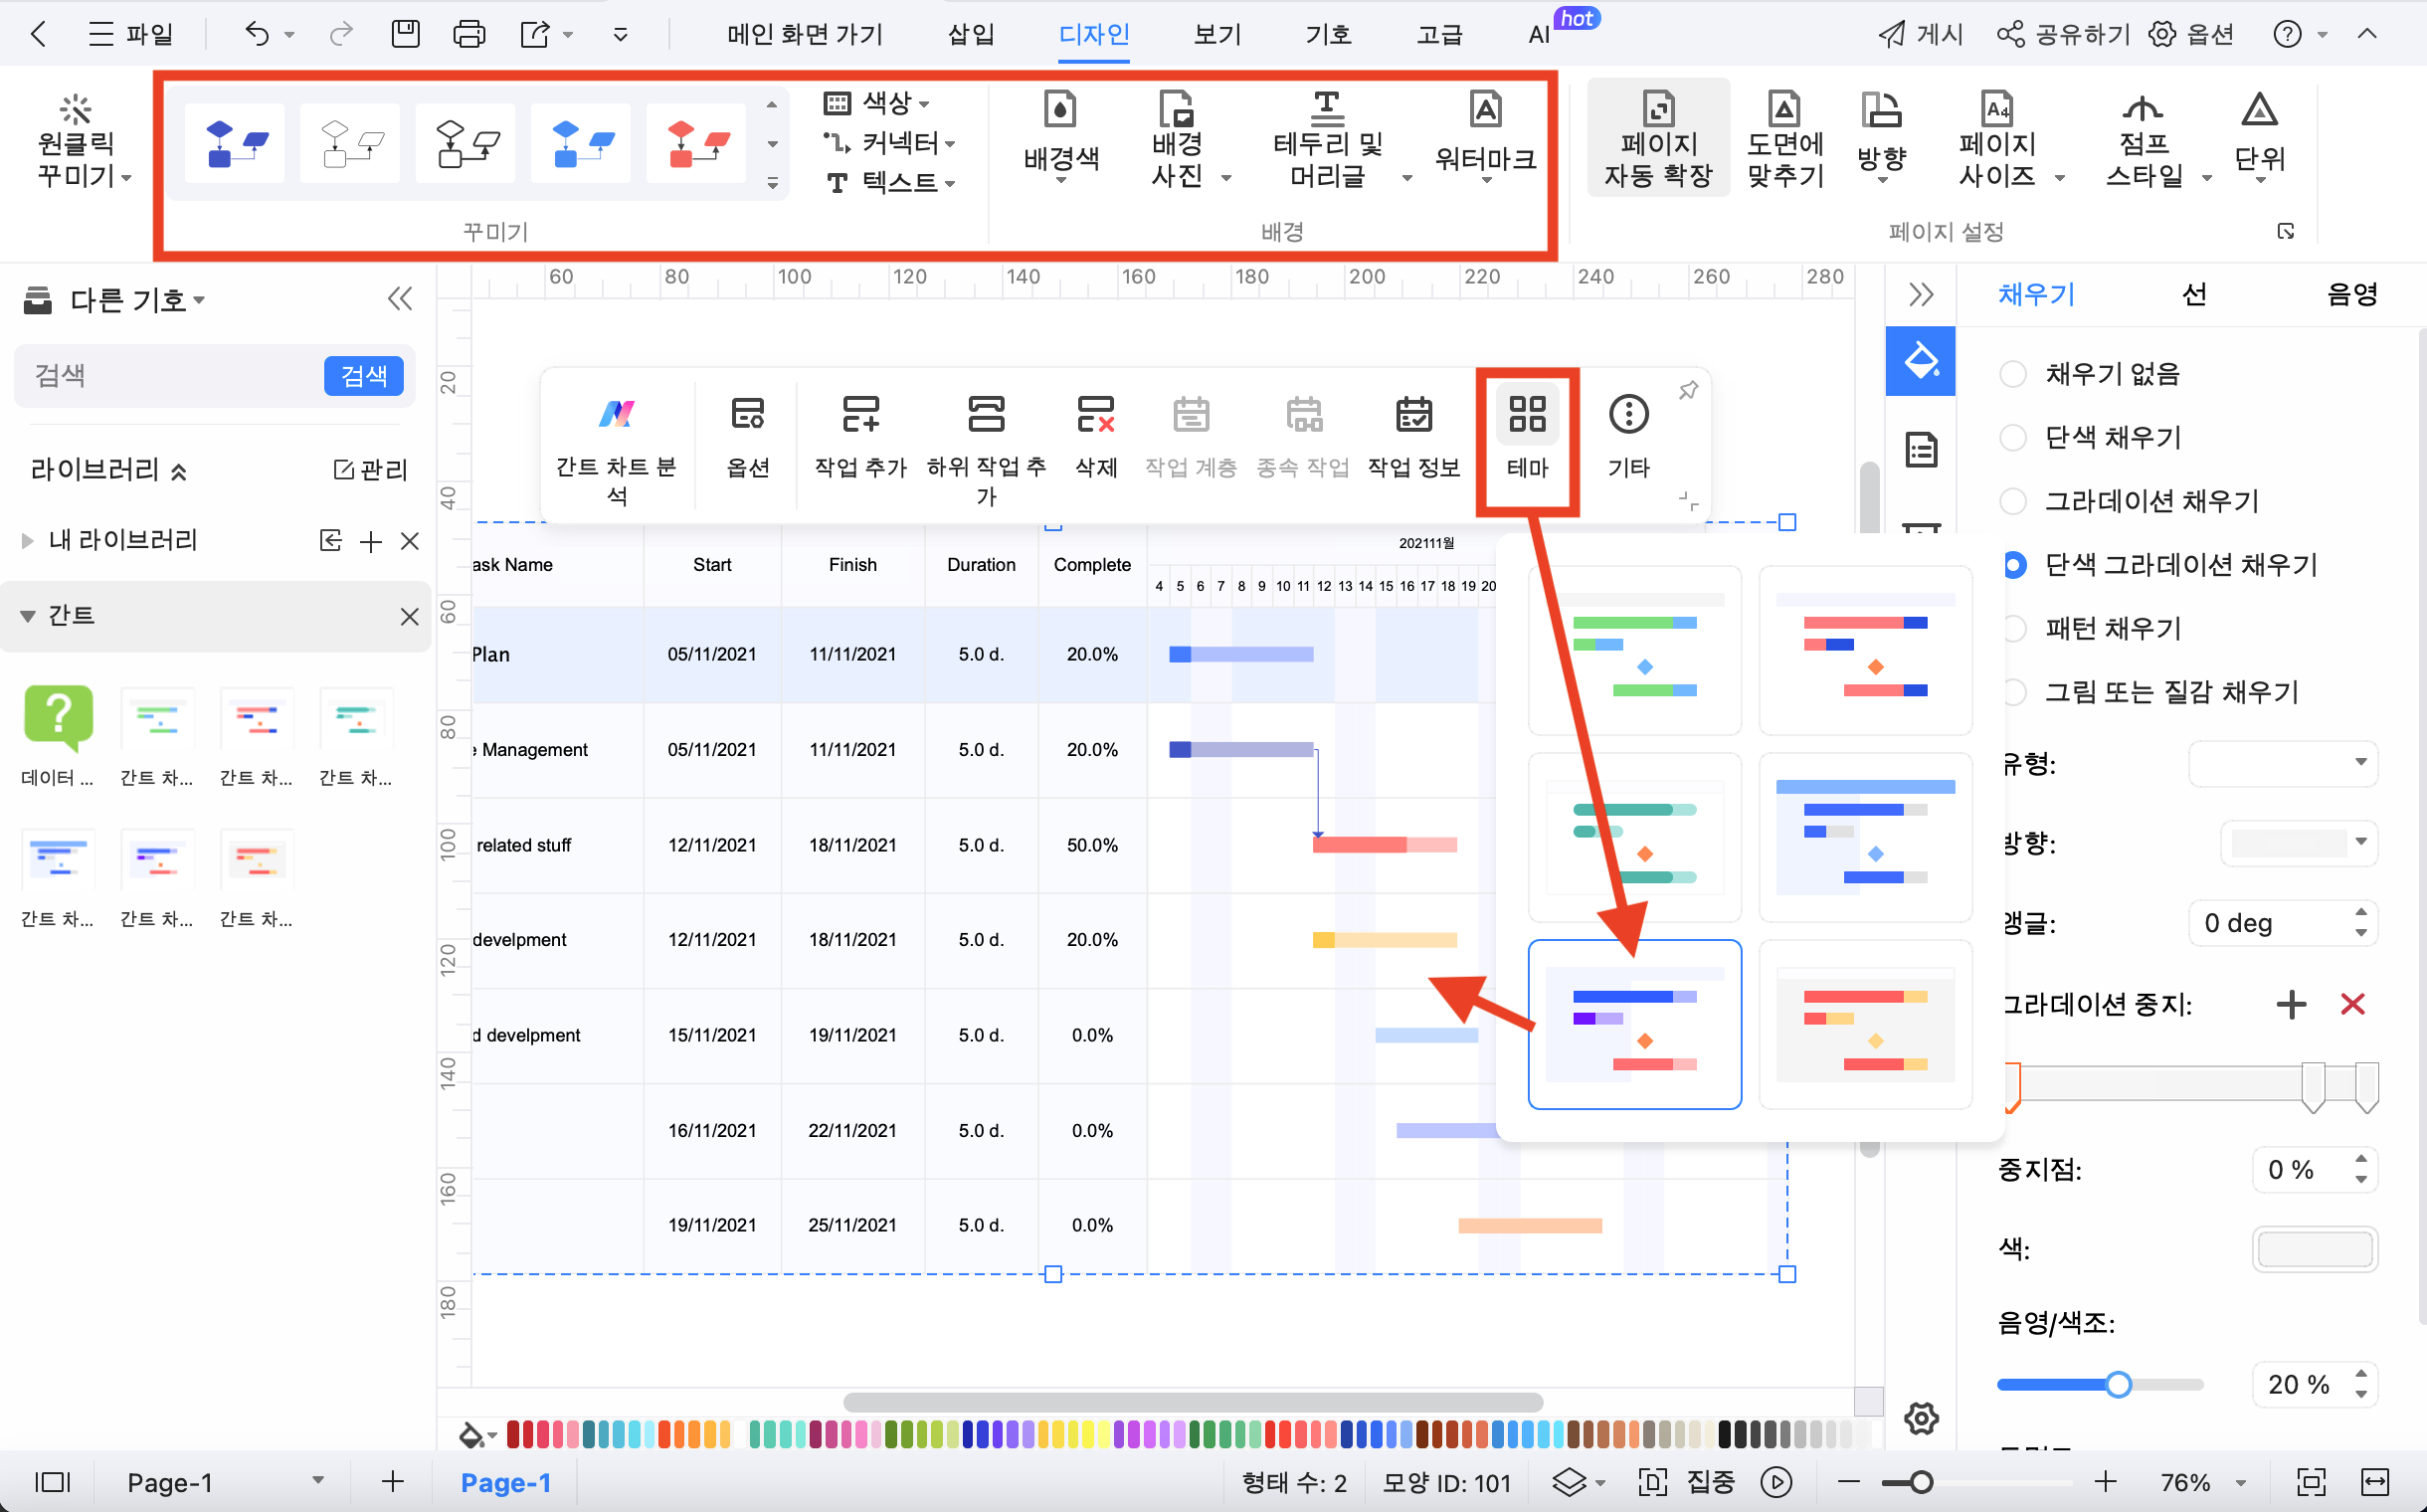The width and height of the screenshot is (2427, 1512).
Task: Click 삭제 delete task icon
Action: (x=1096, y=437)
